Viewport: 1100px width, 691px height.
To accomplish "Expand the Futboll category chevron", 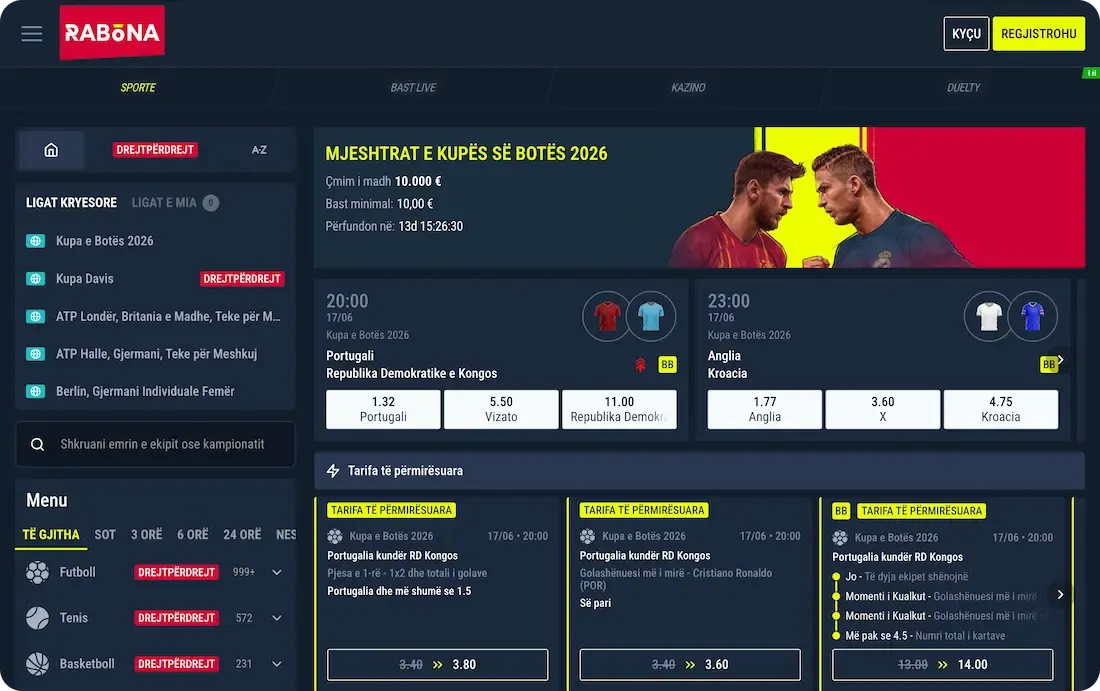I will (277, 572).
